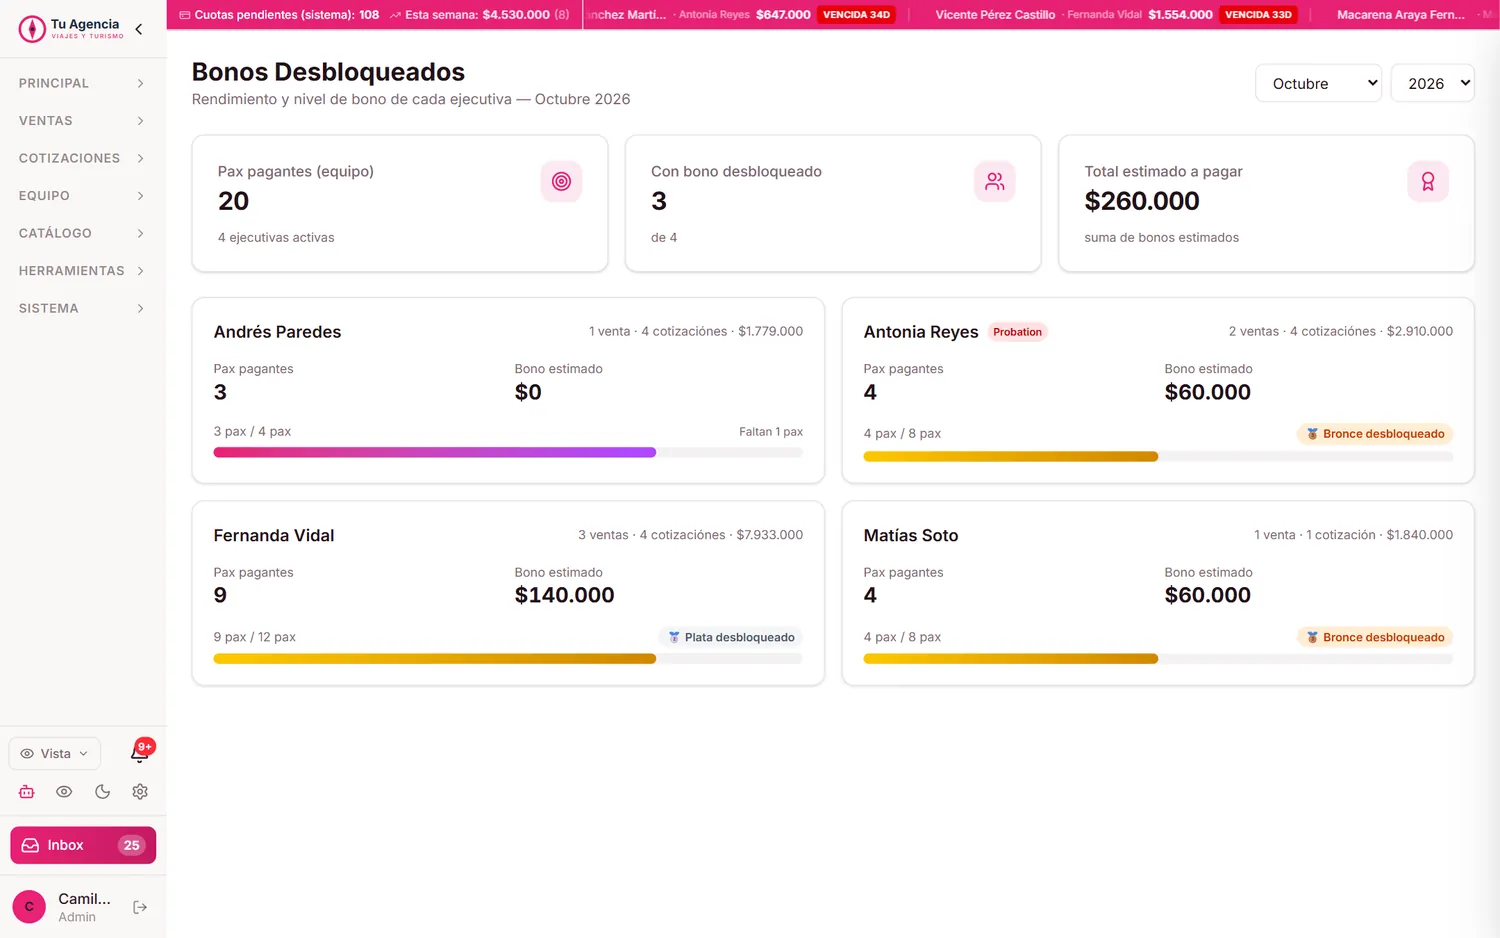This screenshot has height=938, width=1500.
Task: Click Matías Soto's Bronce medal icon
Action: coord(1312,637)
